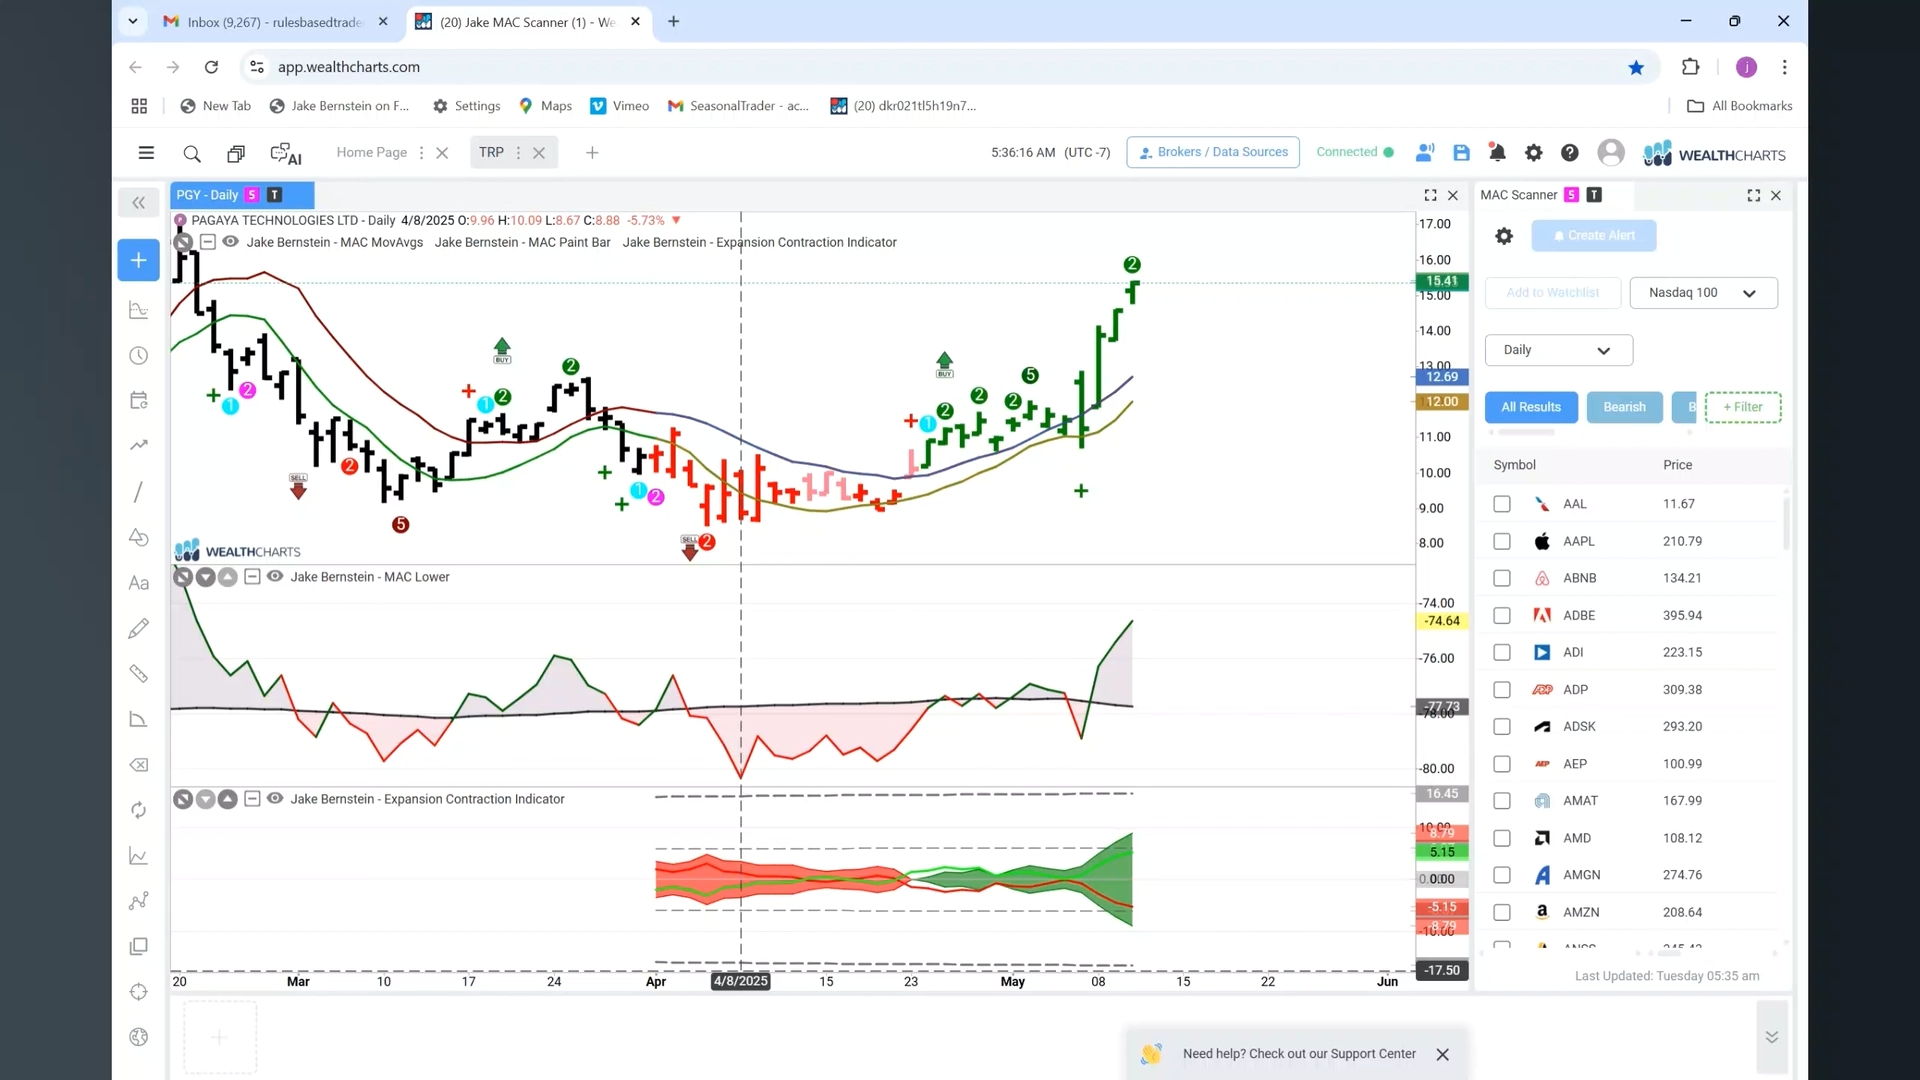This screenshot has width=1920, height=1080.
Task: Reload the browser page
Action: pos(211,67)
